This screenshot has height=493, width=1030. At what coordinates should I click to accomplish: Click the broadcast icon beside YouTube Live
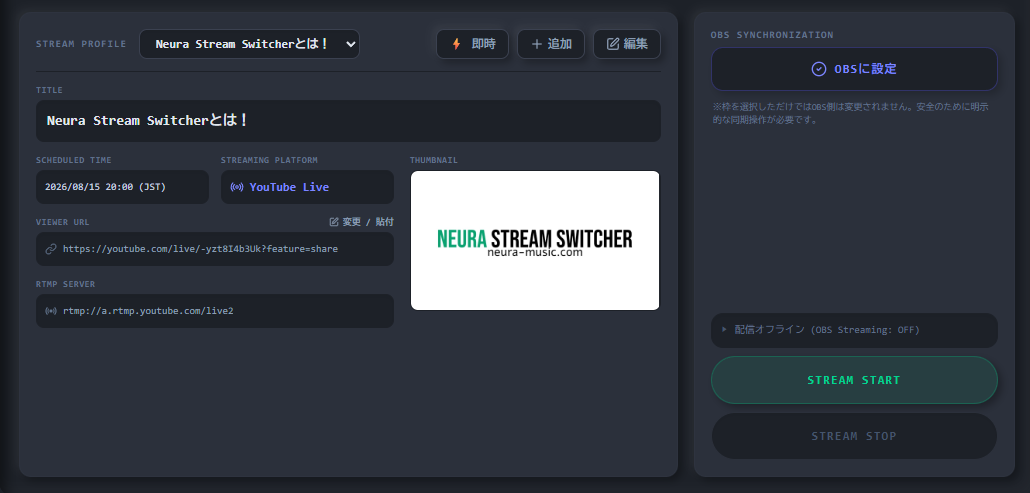(237, 187)
